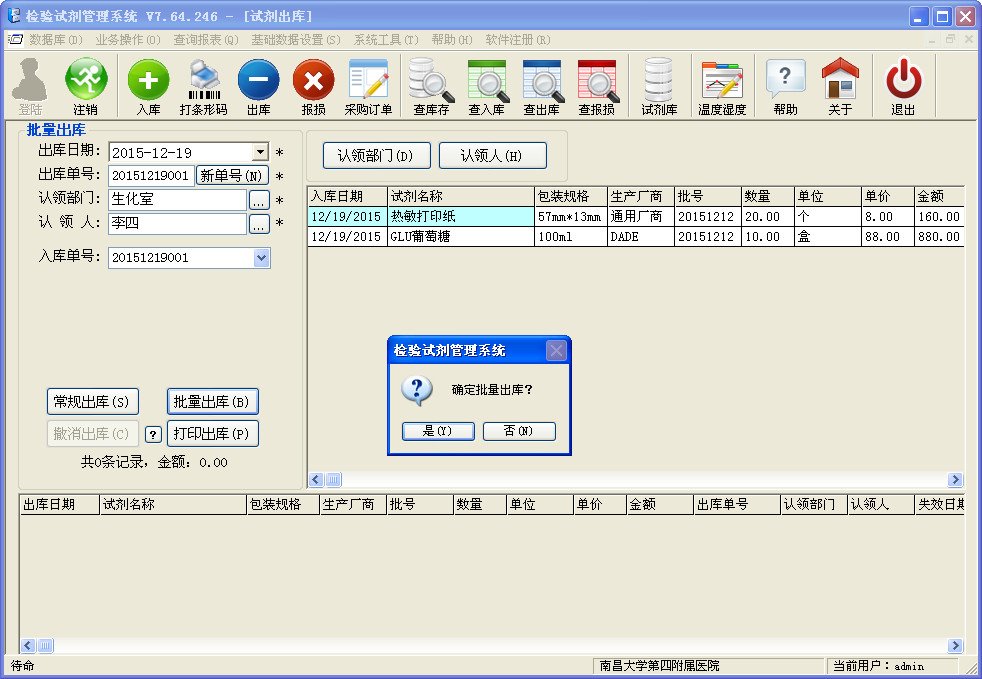Screen dimensions: 982x679
Task: Click the 常规出库(S) button
Action: click(x=92, y=402)
